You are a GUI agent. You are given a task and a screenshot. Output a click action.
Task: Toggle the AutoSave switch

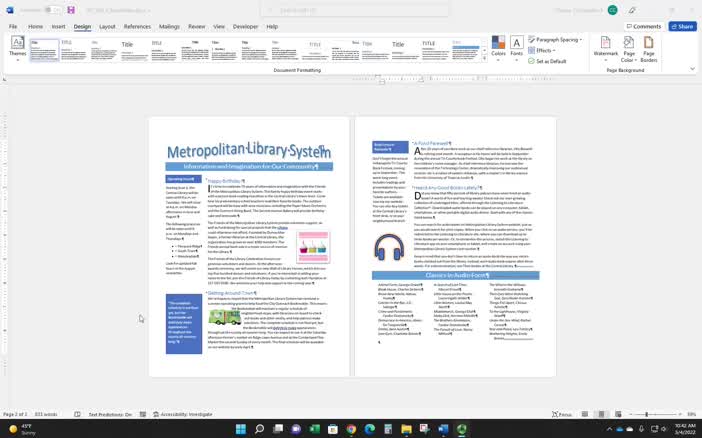[55, 10]
